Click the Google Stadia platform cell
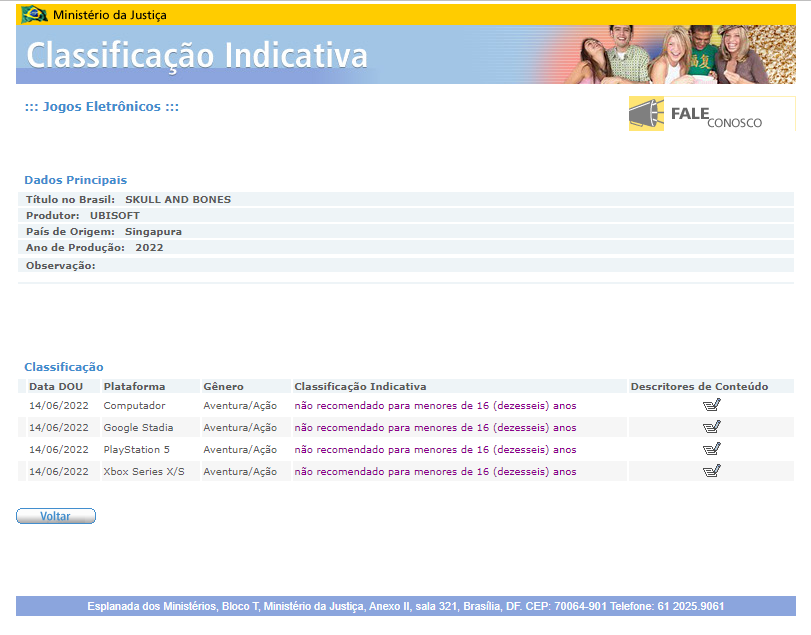Viewport: 811px width, 635px height. click(x=138, y=428)
